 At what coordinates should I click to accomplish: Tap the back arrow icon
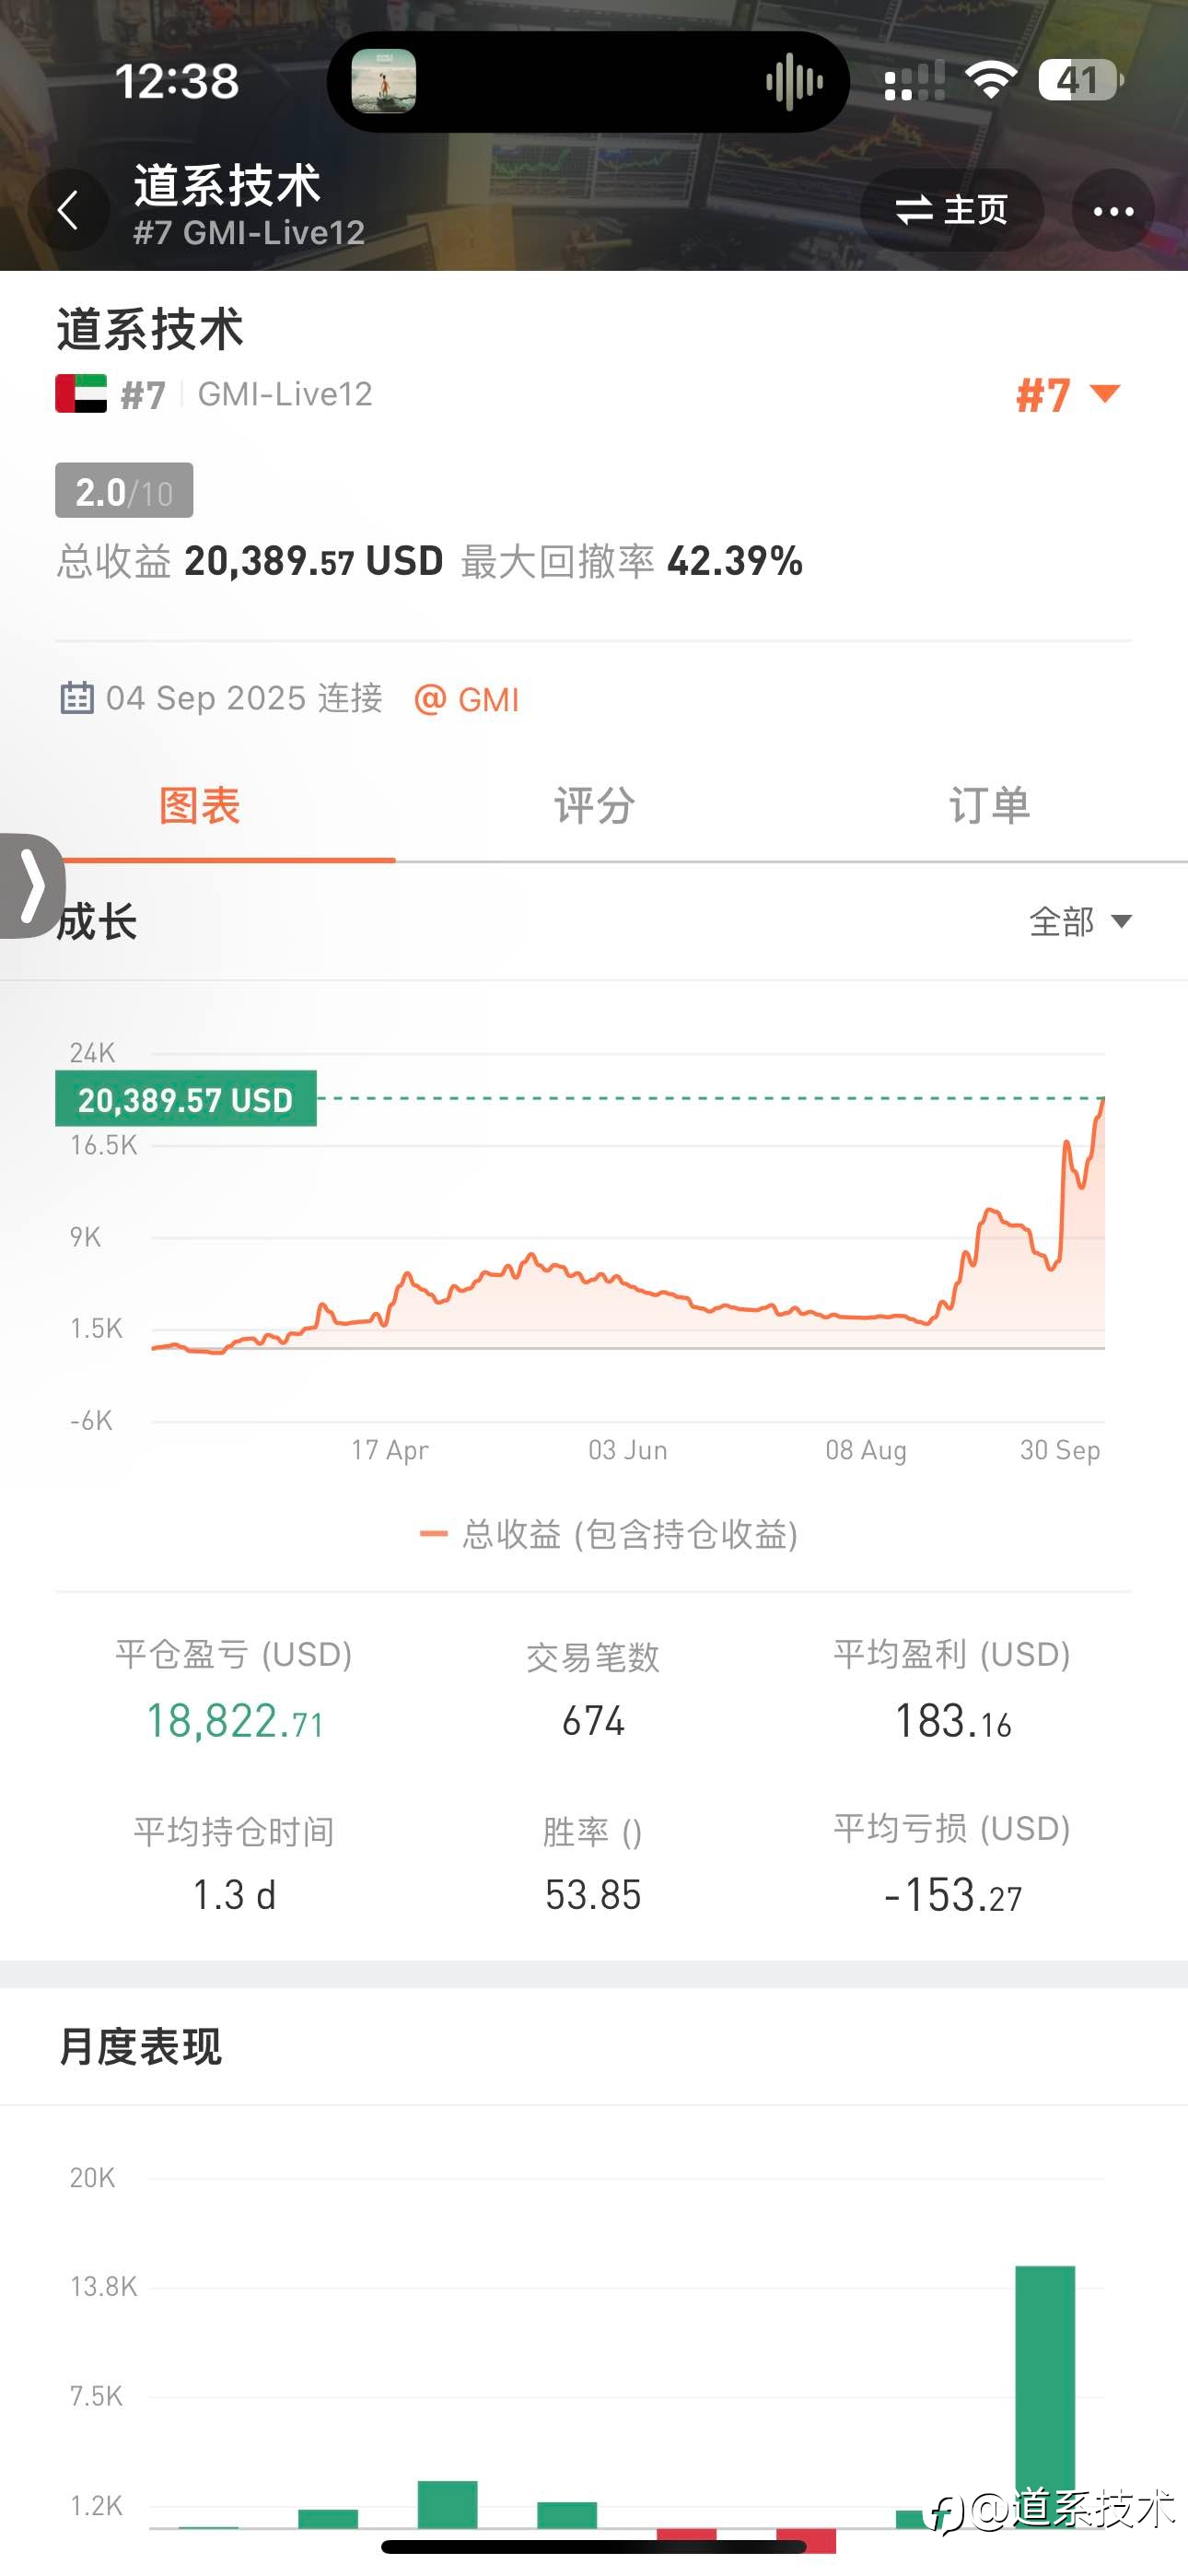(x=68, y=210)
